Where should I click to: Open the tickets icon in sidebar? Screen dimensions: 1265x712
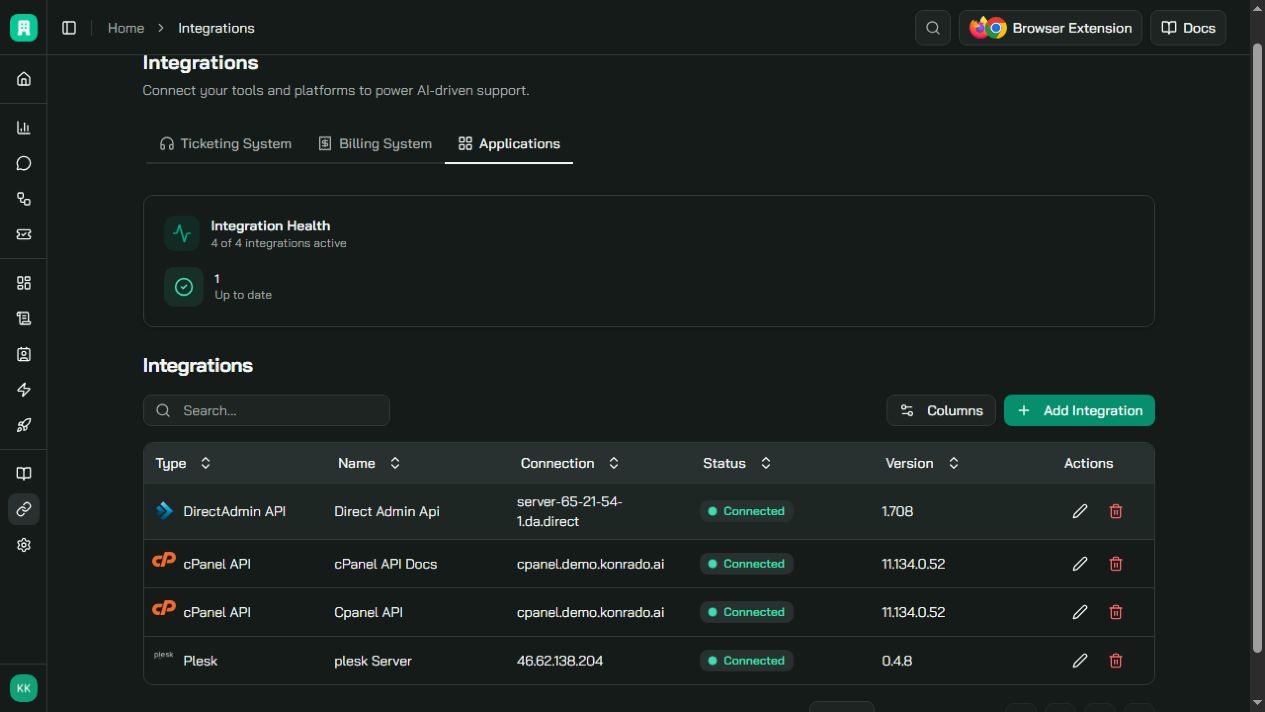click(x=24, y=234)
